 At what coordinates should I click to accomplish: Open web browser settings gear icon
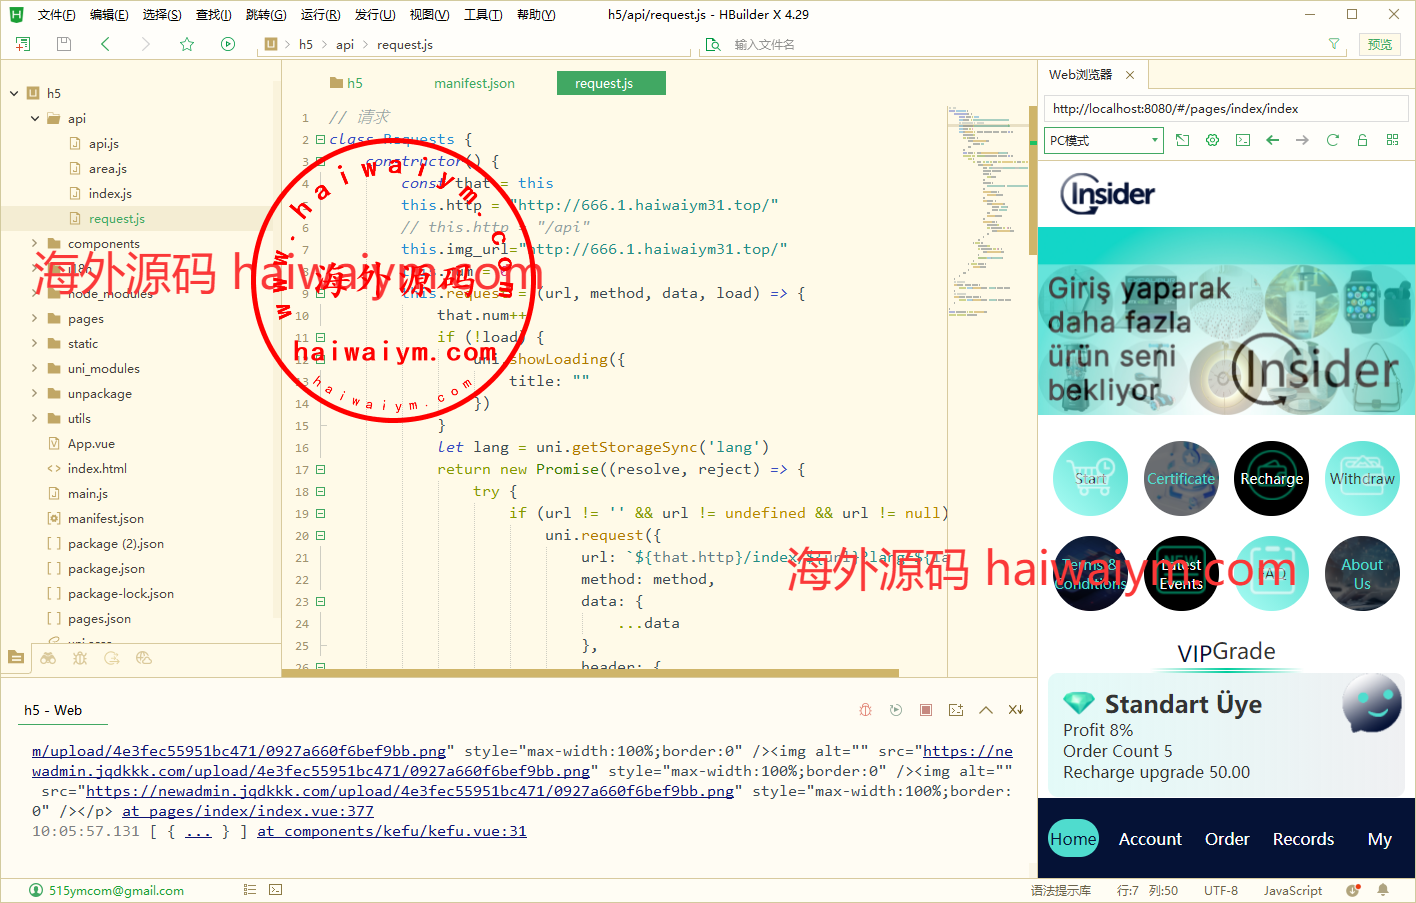click(x=1212, y=140)
